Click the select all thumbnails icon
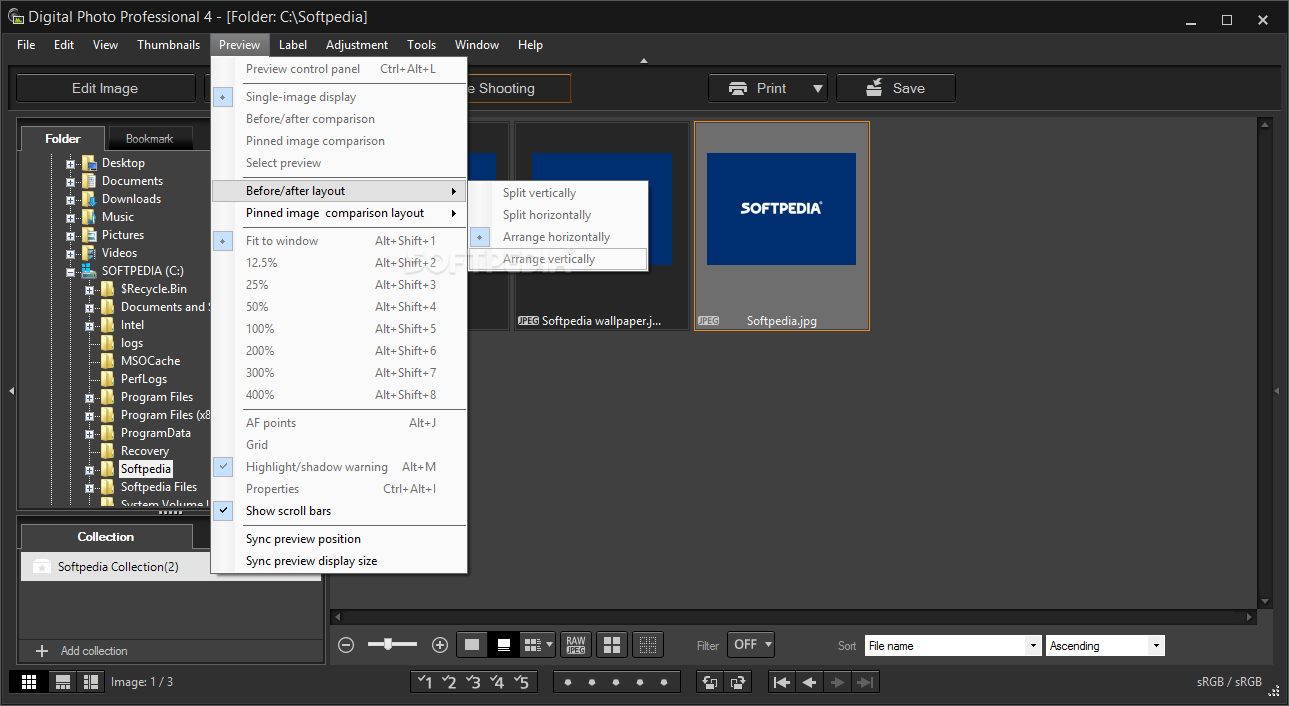 coord(612,645)
